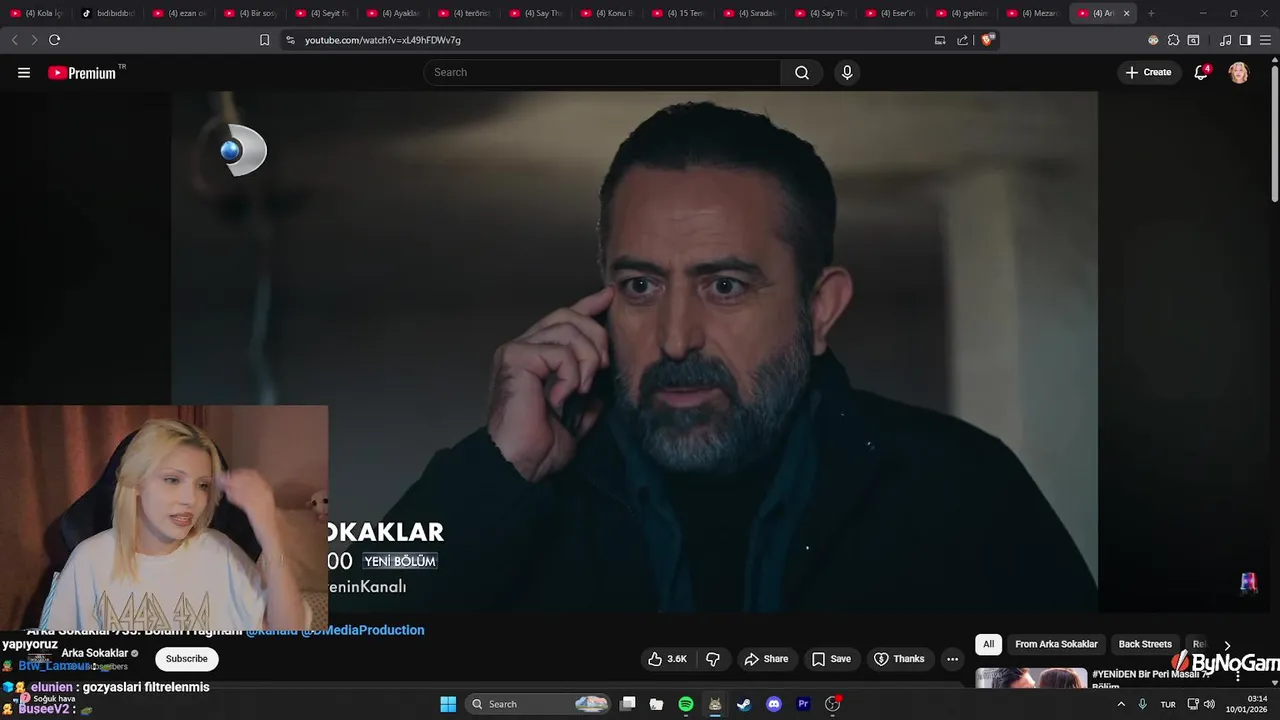This screenshot has width=1280, height=720.
Task: Open the volume control in system tray
Action: coord(1209,704)
